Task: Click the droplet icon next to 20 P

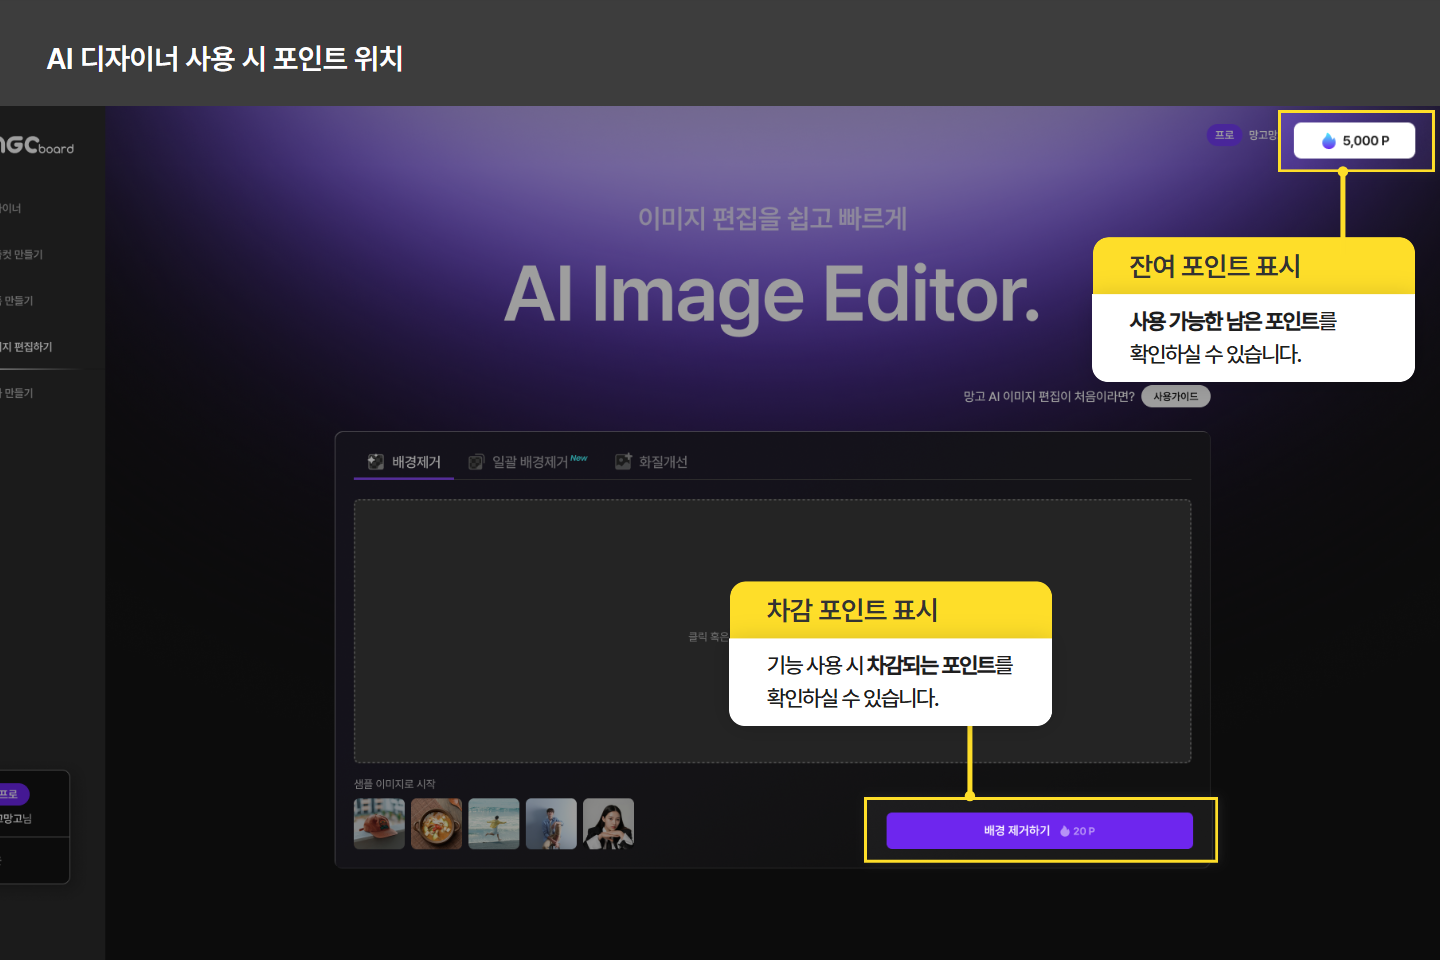Action: [1065, 831]
